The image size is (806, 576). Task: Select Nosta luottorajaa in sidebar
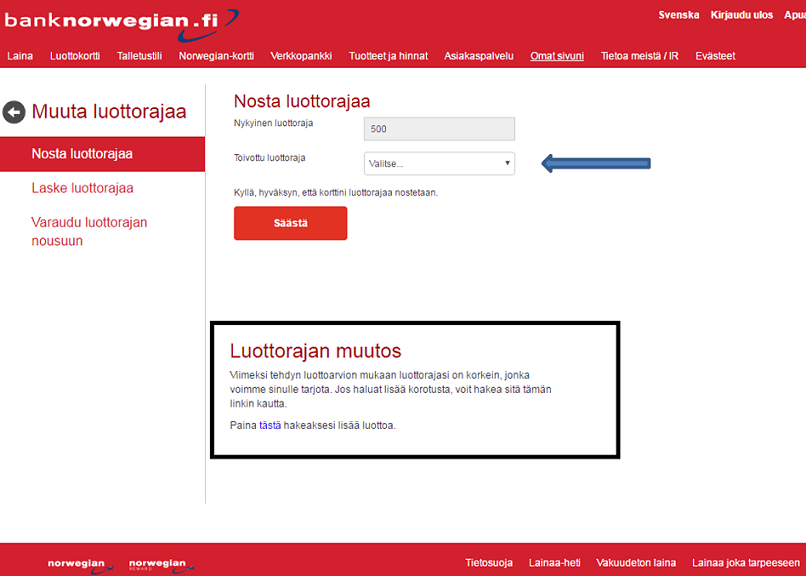tap(102, 154)
